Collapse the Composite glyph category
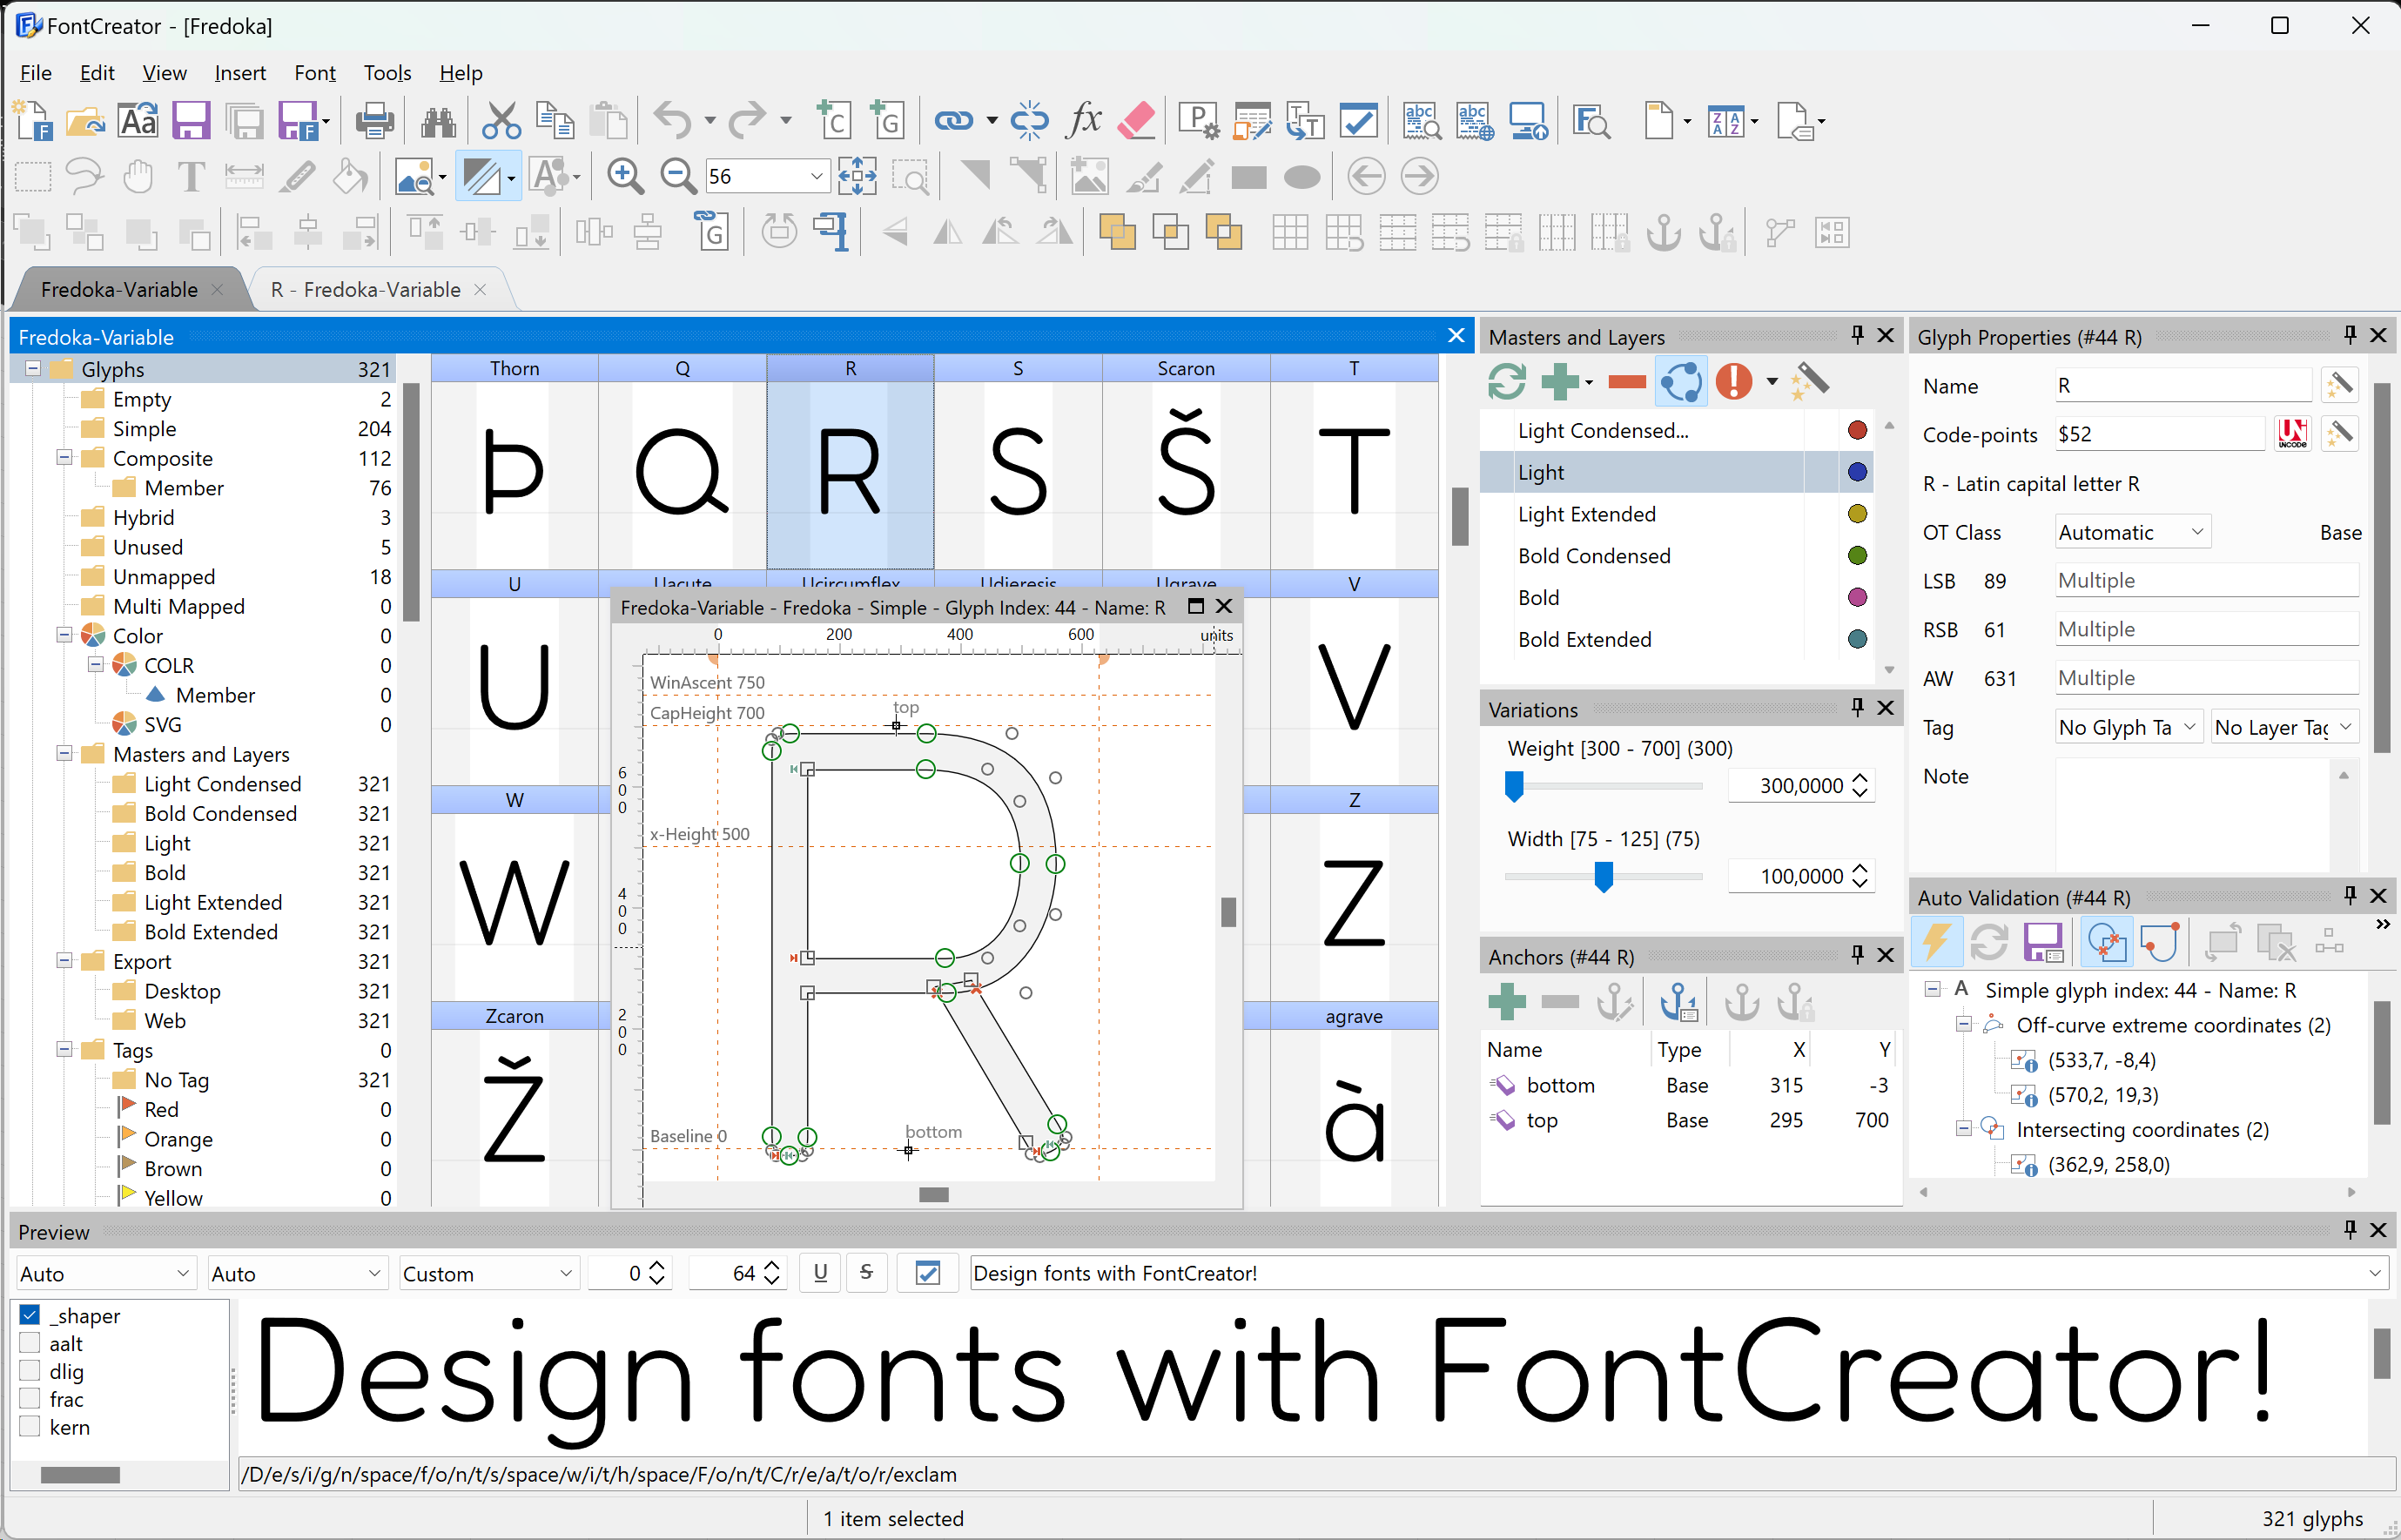The image size is (2401, 1540). tap(65, 458)
